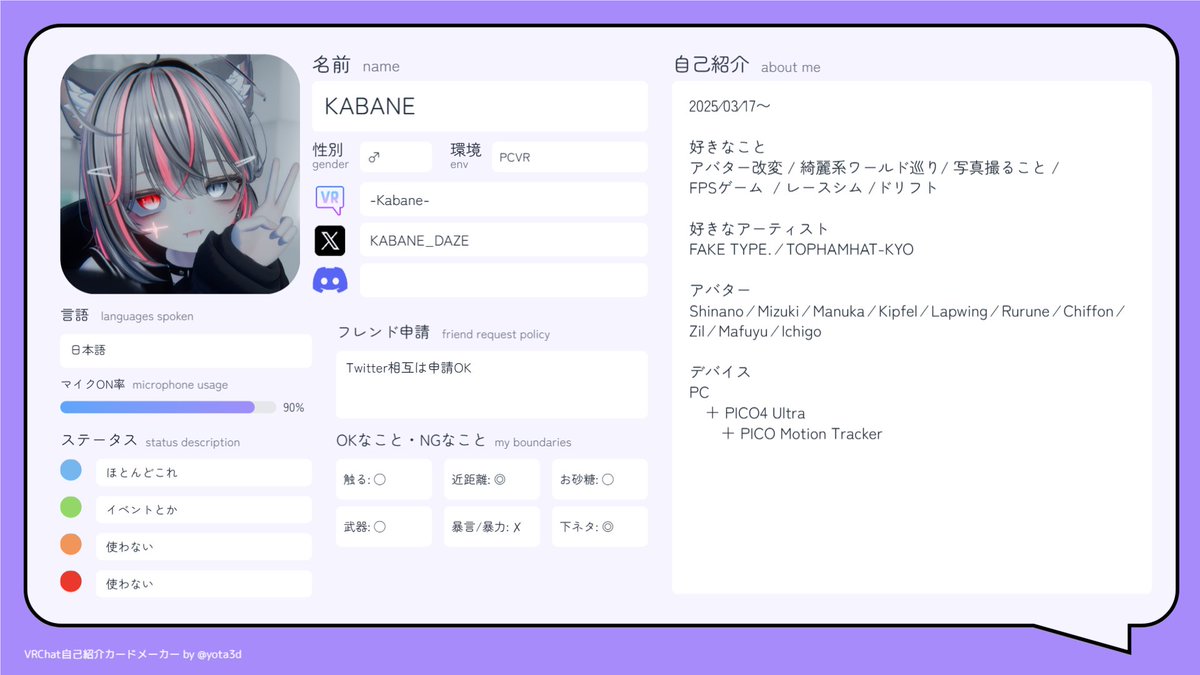Click the avatar profile picture
Screen dimensions: 1200x675
(x=180, y=174)
